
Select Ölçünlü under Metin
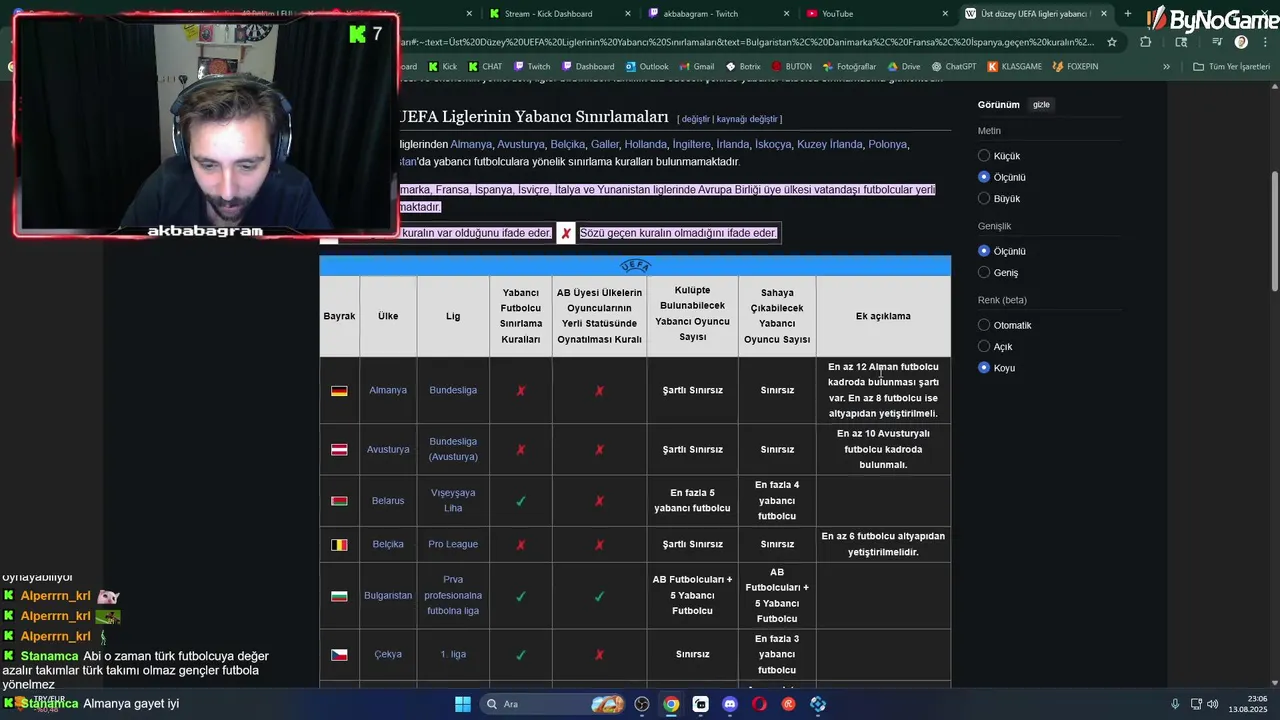click(984, 177)
